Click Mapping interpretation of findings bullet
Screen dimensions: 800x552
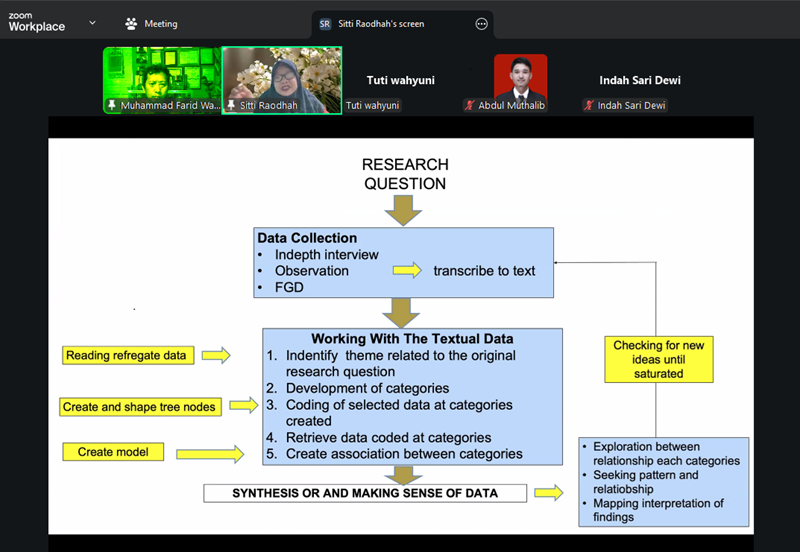coord(658,510)
